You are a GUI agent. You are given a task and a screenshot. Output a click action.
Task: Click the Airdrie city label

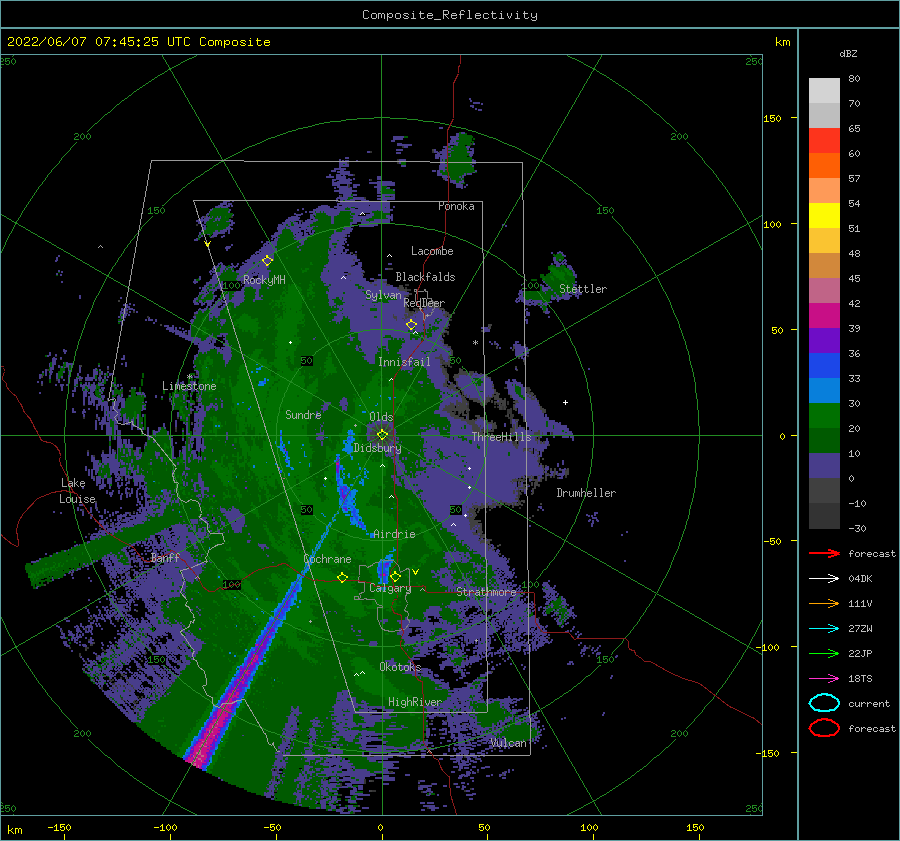tap(394, 534)
